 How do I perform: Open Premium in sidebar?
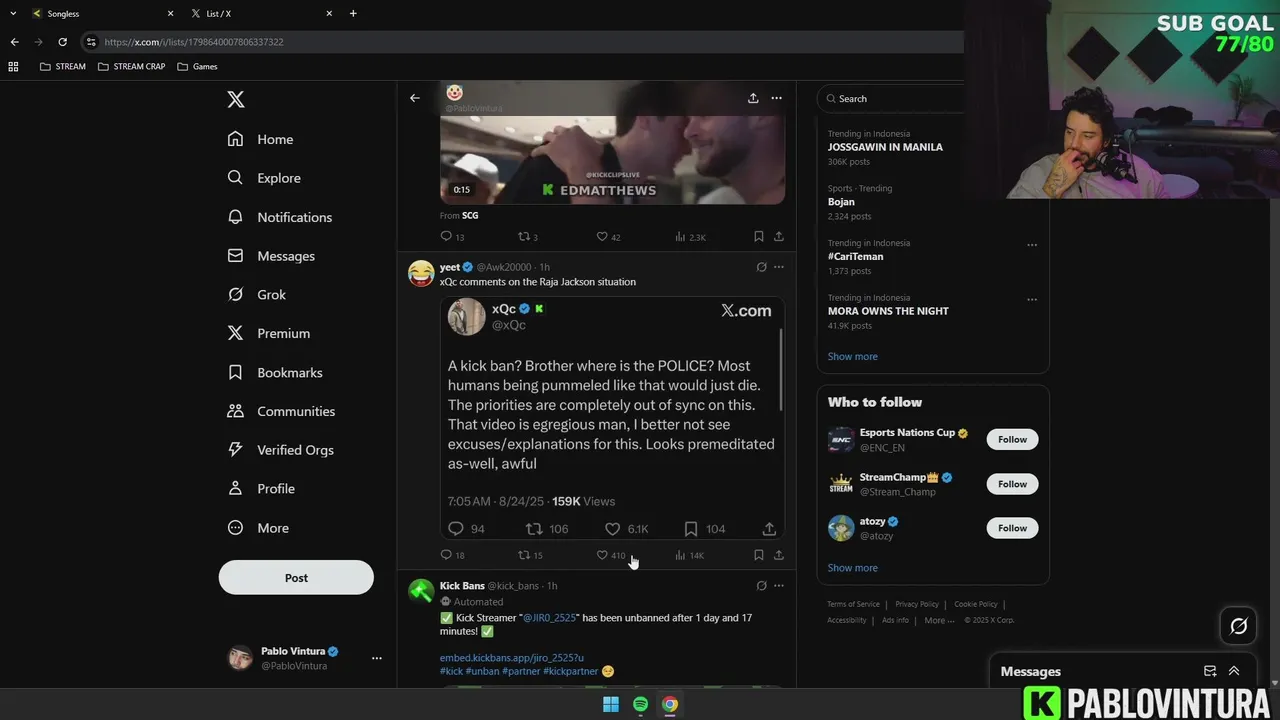point(268,333)
